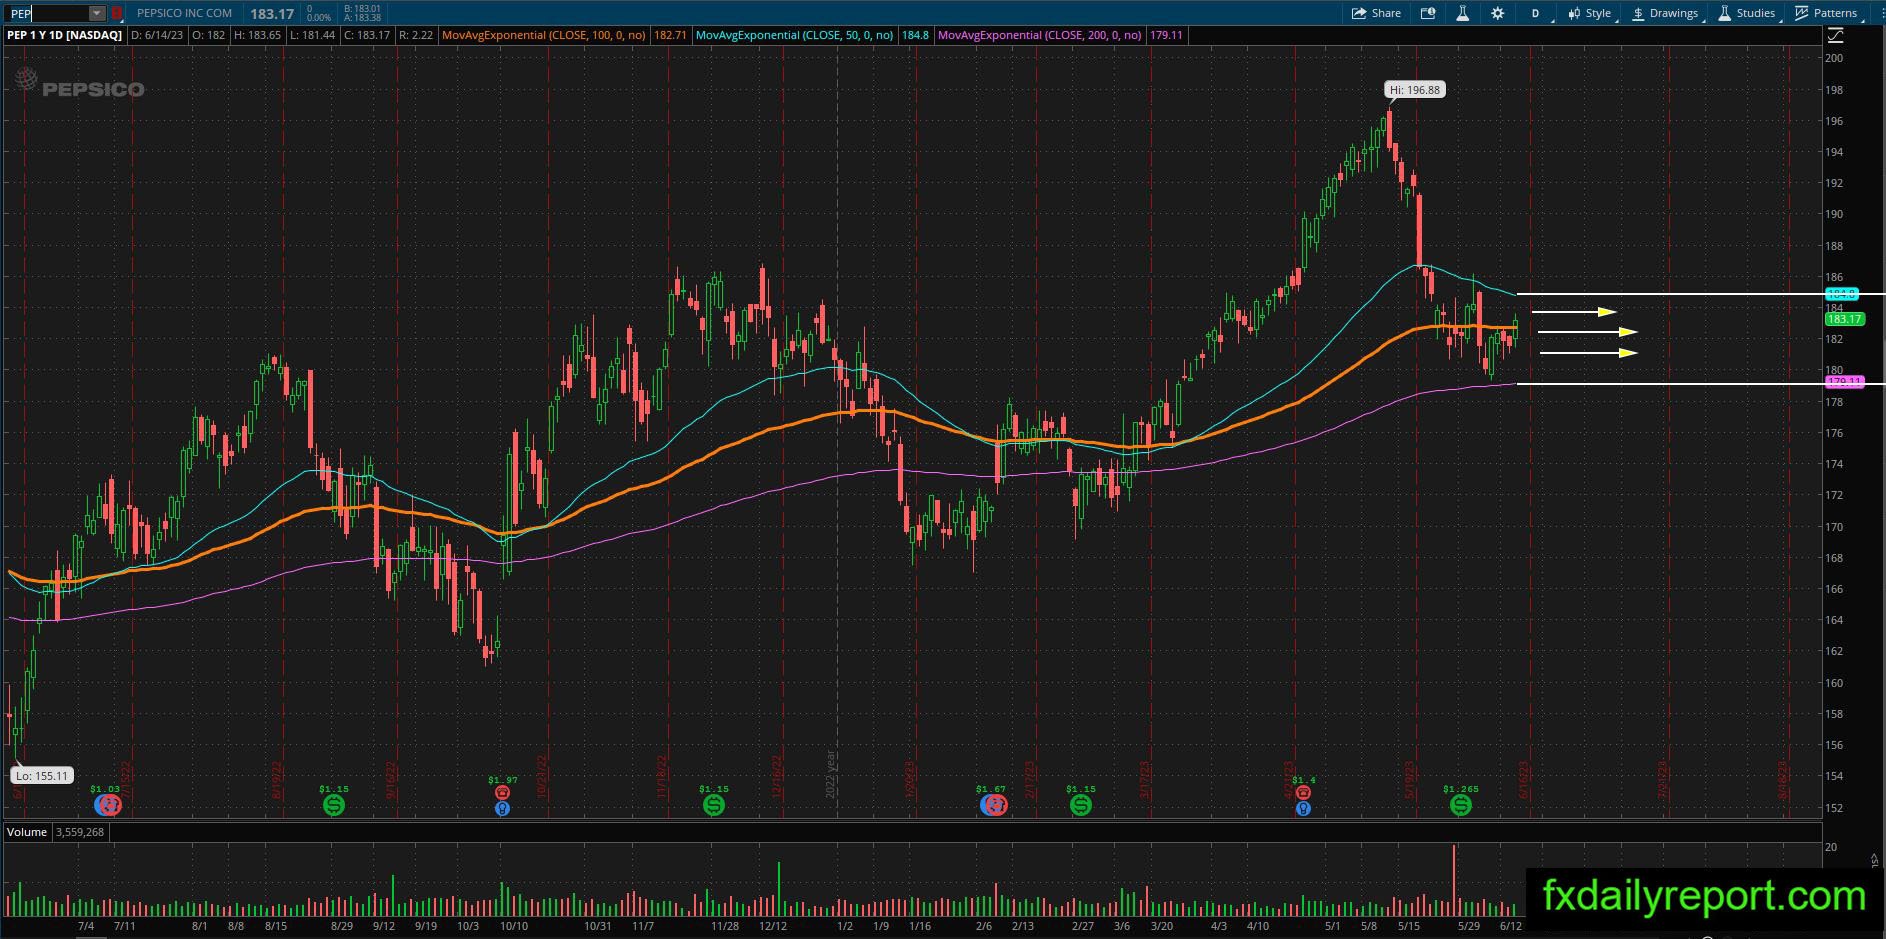The width and height of the screenshot is (1886, 939).
Task: Click the H: 183.65 high value
Action: [256, 35]
